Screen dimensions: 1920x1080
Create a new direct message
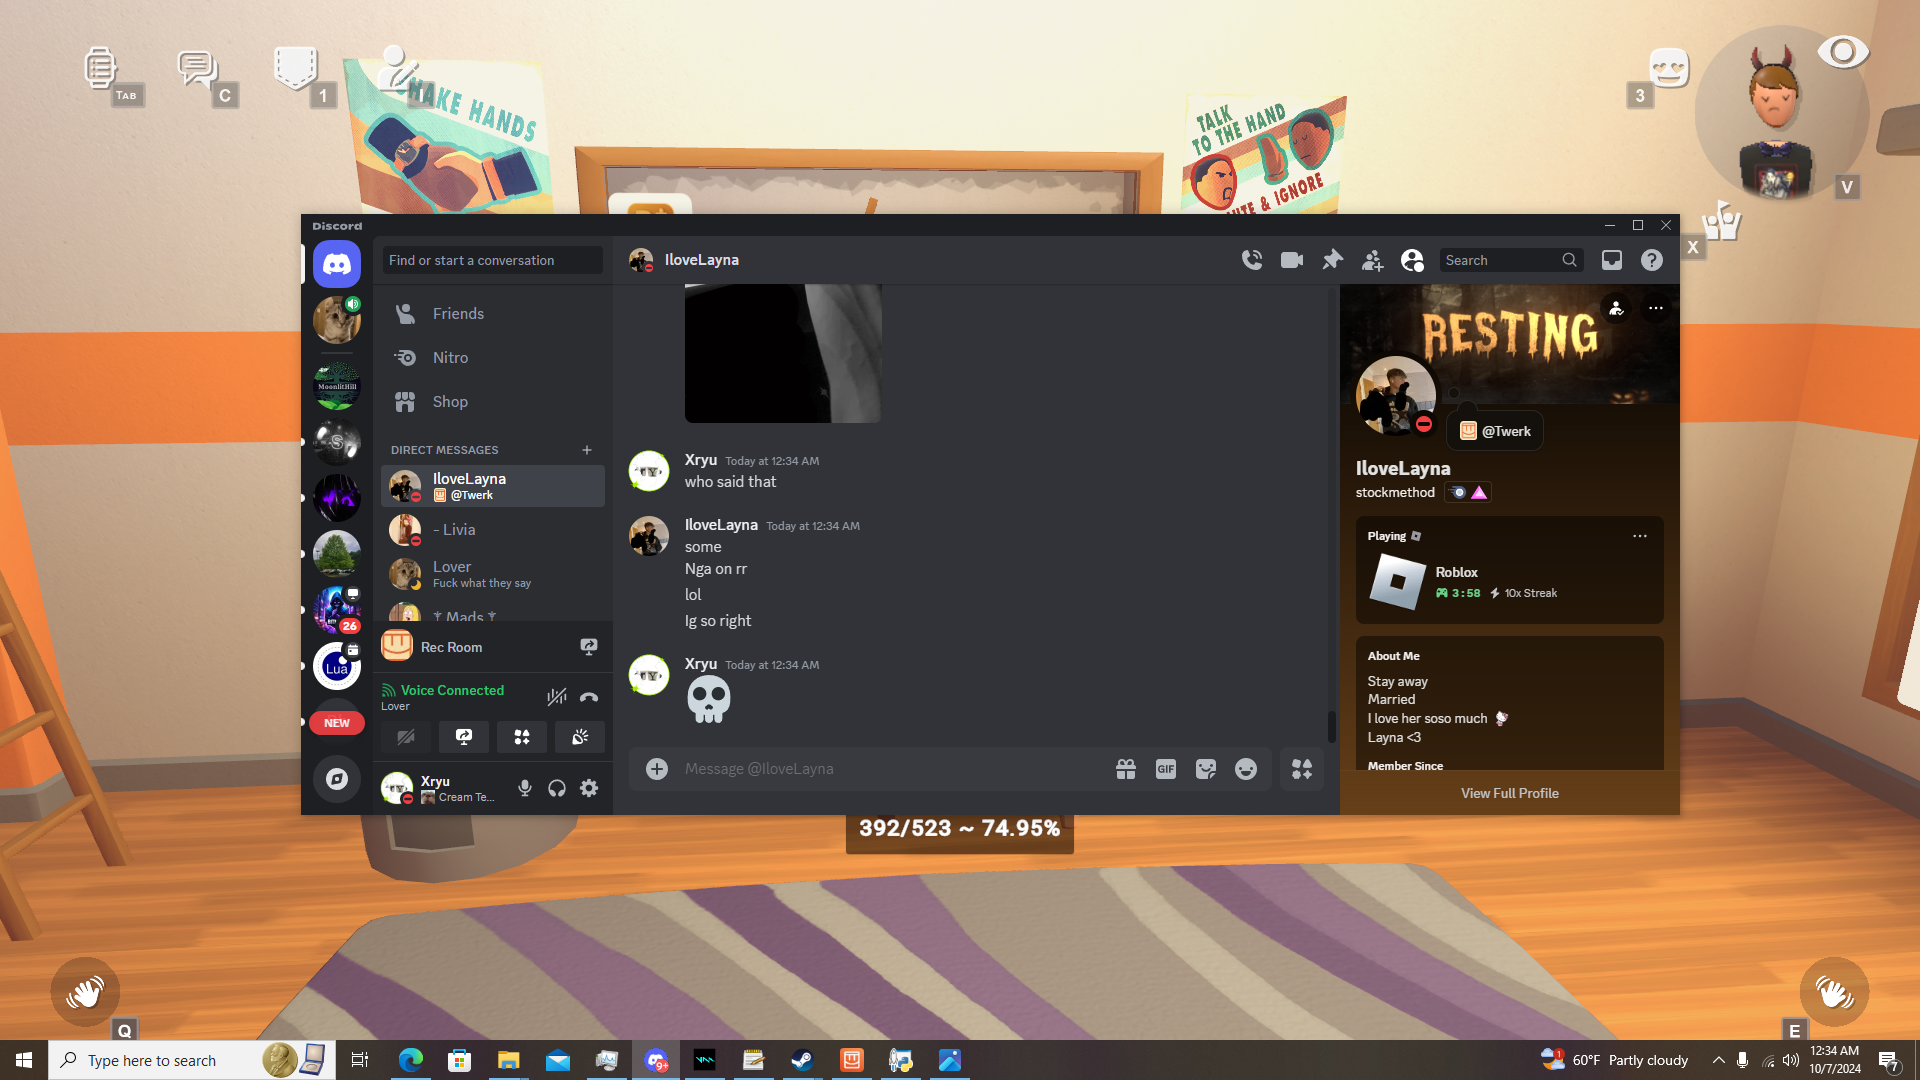click(x=587, y=450)
